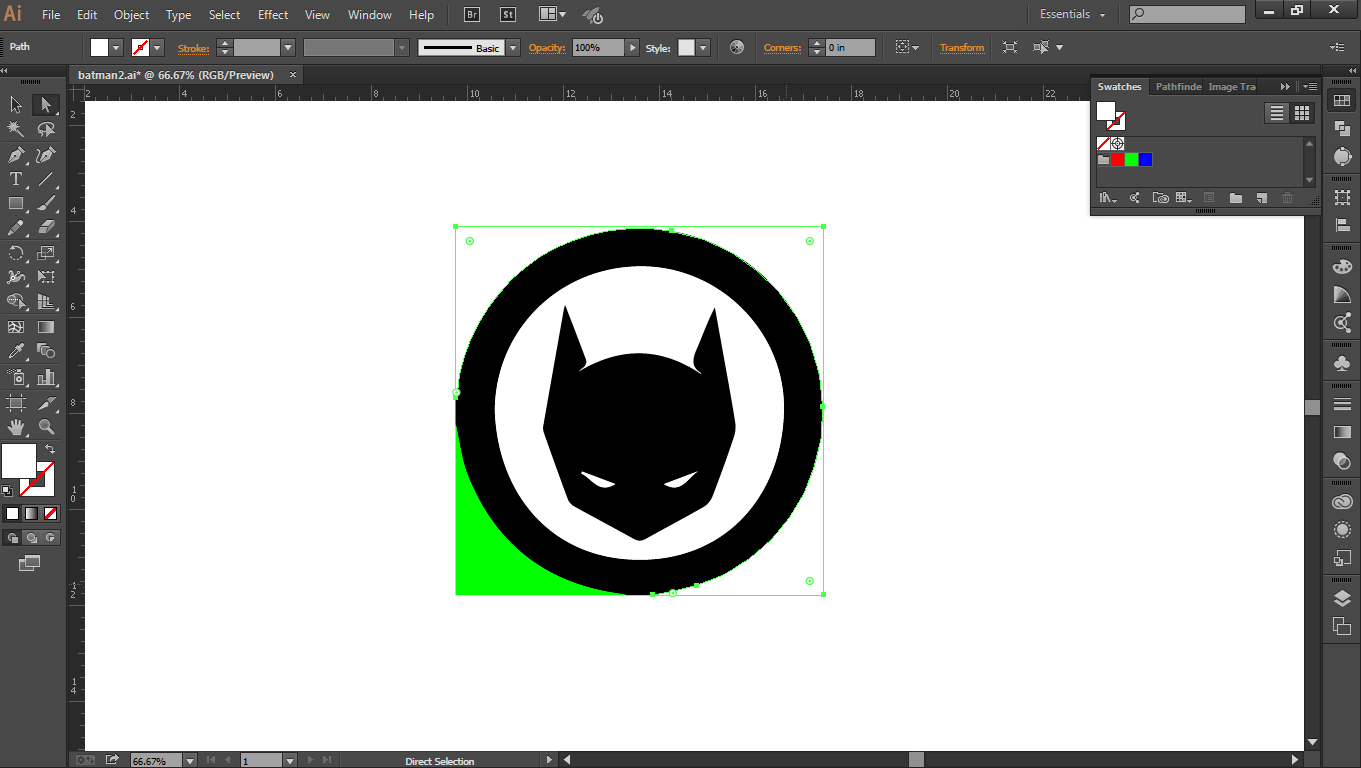1361x768 pixels.
Task: Choose the Type tool
Action: coord(15,179)
